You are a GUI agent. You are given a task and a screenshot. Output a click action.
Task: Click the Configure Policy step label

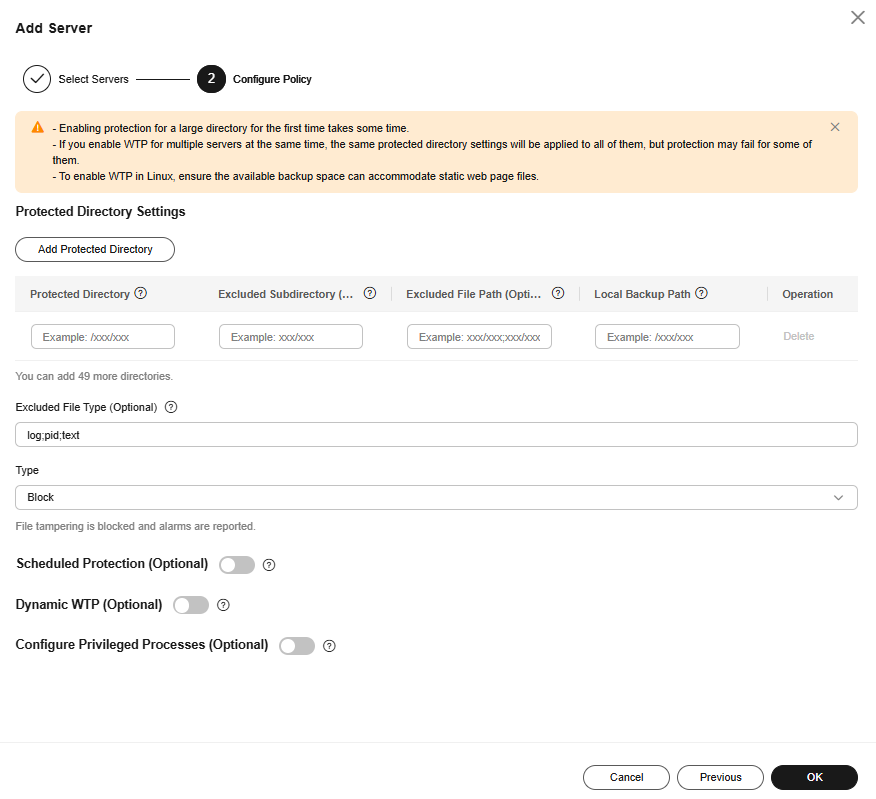(x=272, y=79)
